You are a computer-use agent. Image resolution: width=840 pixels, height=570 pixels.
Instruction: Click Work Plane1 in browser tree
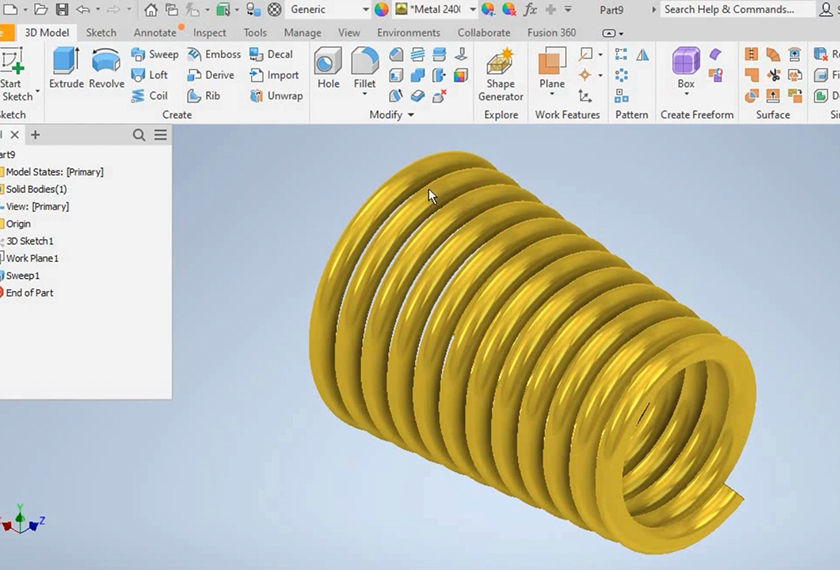[x=32, y=259]
